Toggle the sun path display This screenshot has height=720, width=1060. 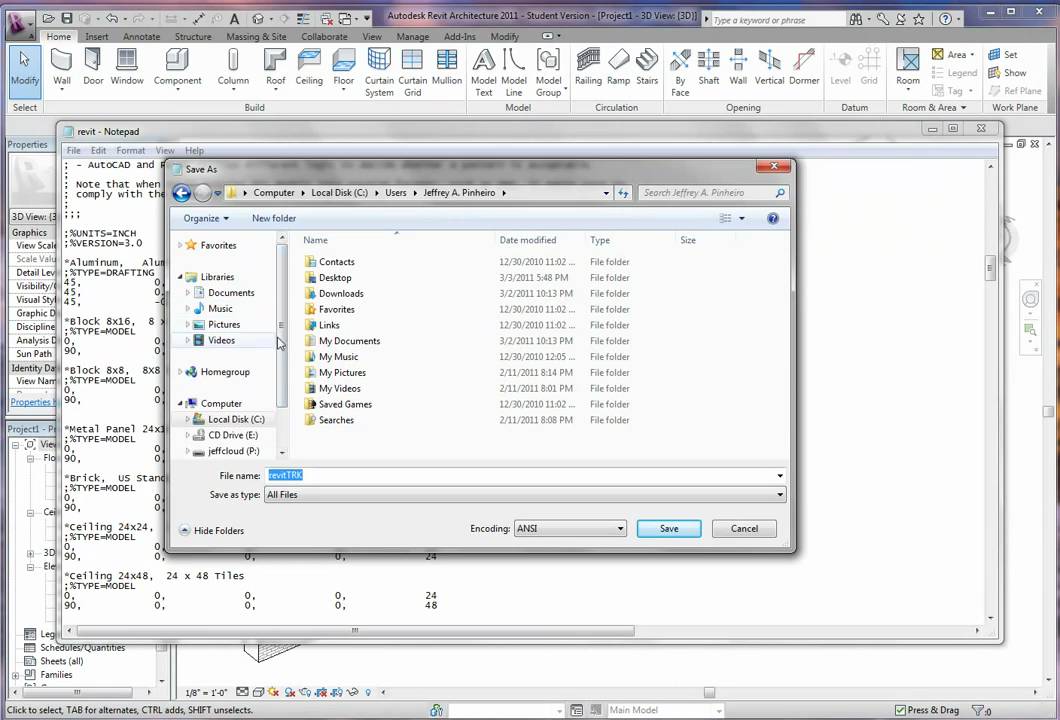pos(272,691)
